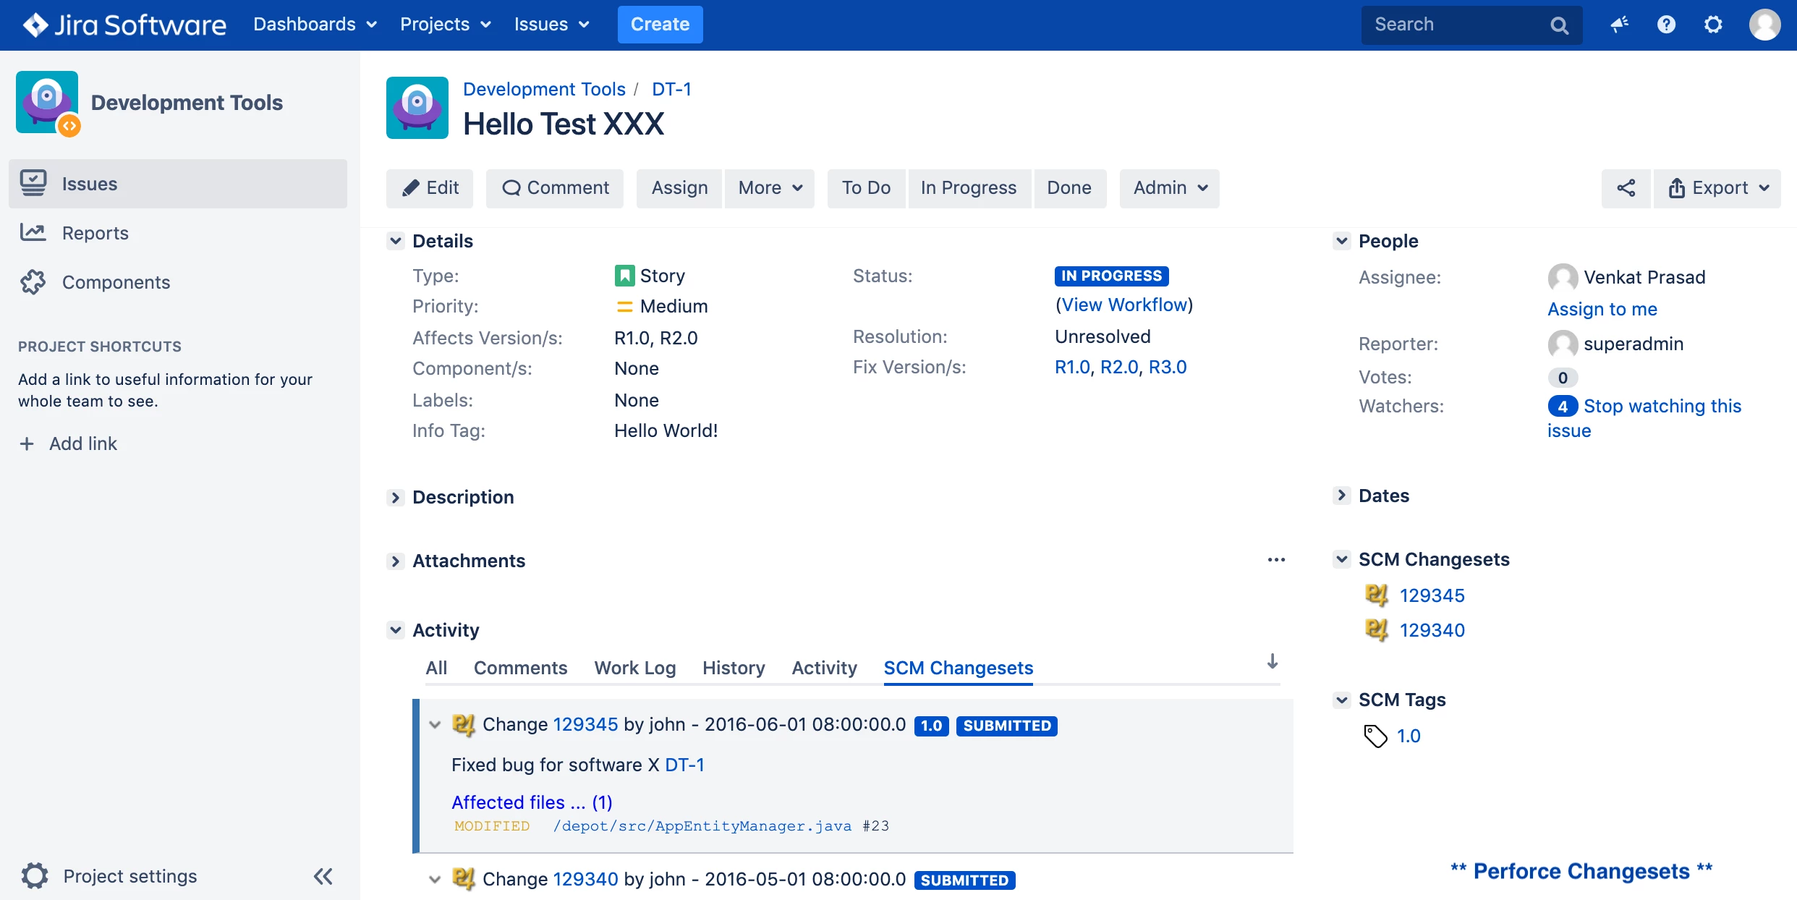Click the Edit issue button
This screenshot has height=900, width=1797.
point(431,188)
